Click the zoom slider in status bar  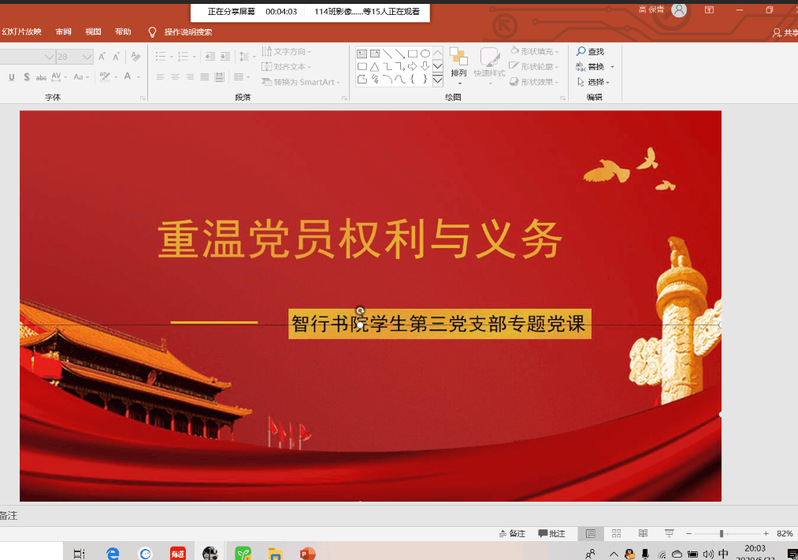tap(721, 534)
